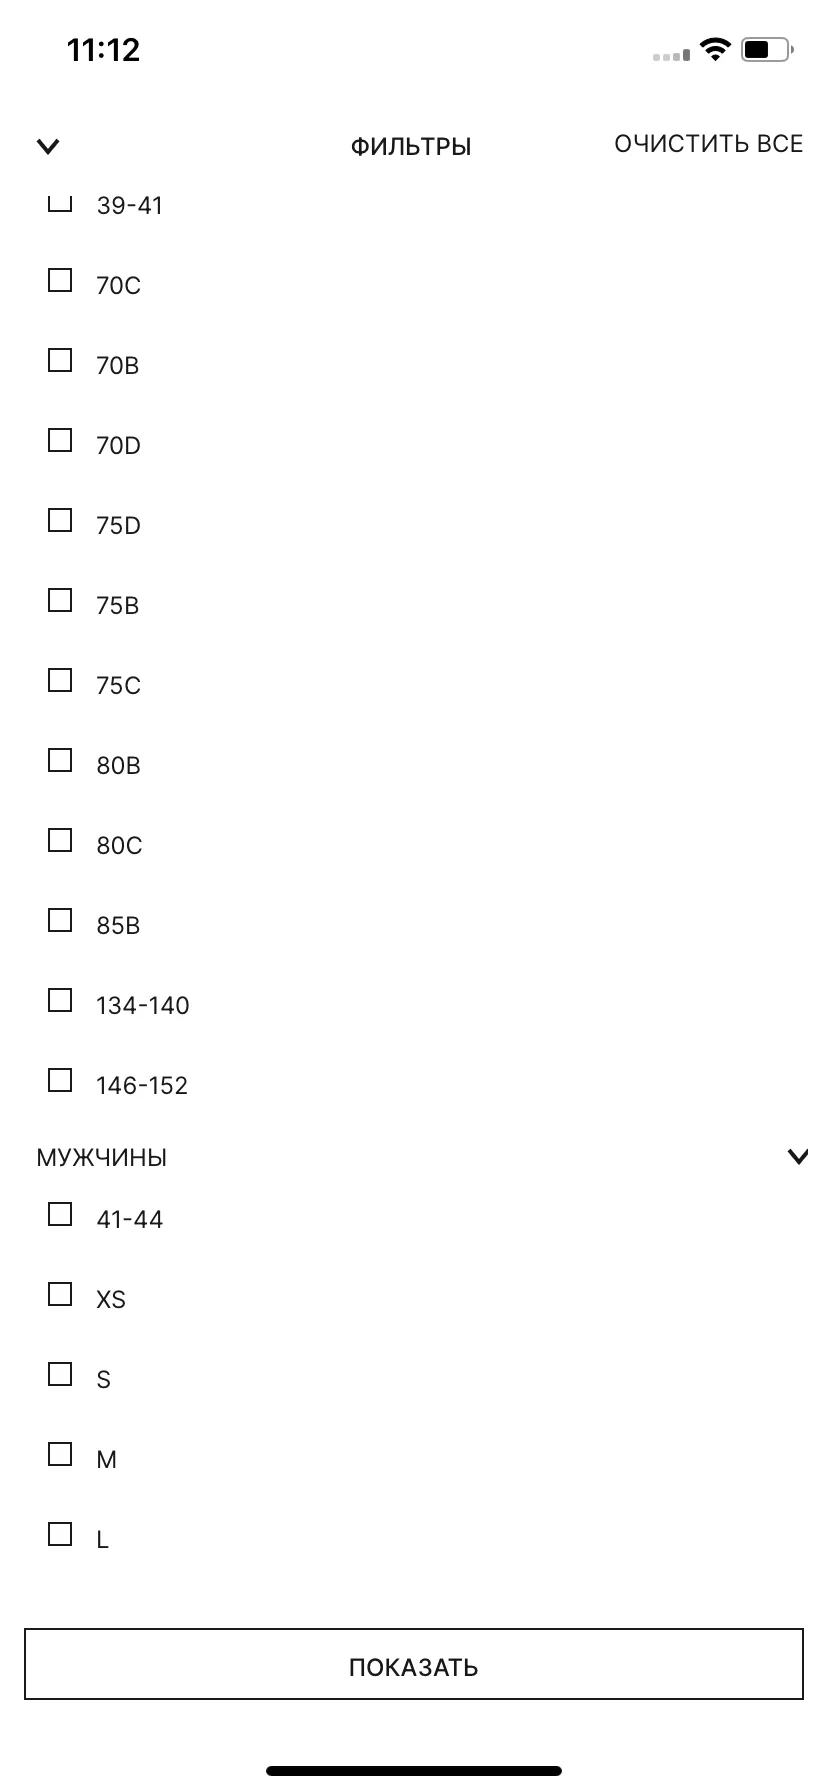Image resolution: width=828 pixels, height=1792 pixels.
Task: Check the men's 41-44 size box
Action: [x=60, y=1214]
